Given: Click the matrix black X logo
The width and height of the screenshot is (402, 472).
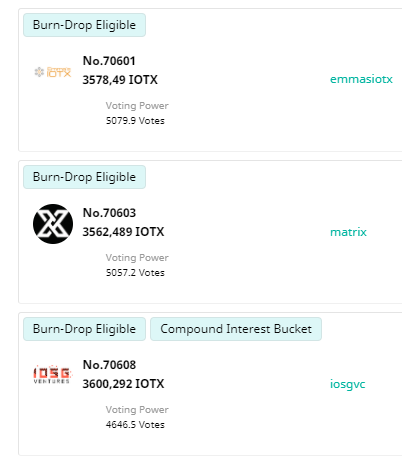Looking at the screenshot, I should click(53, 224).
